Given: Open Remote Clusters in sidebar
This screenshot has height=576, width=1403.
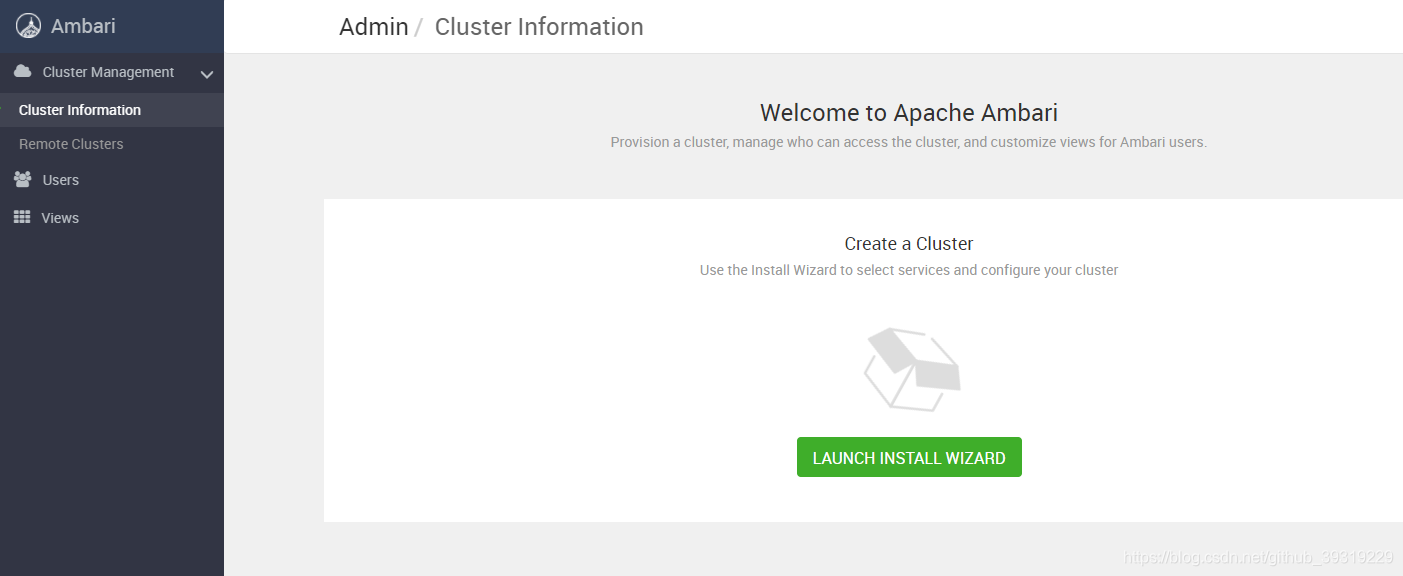Looking at the screenshot, I should pyautogui.click(x=112, y=144).
